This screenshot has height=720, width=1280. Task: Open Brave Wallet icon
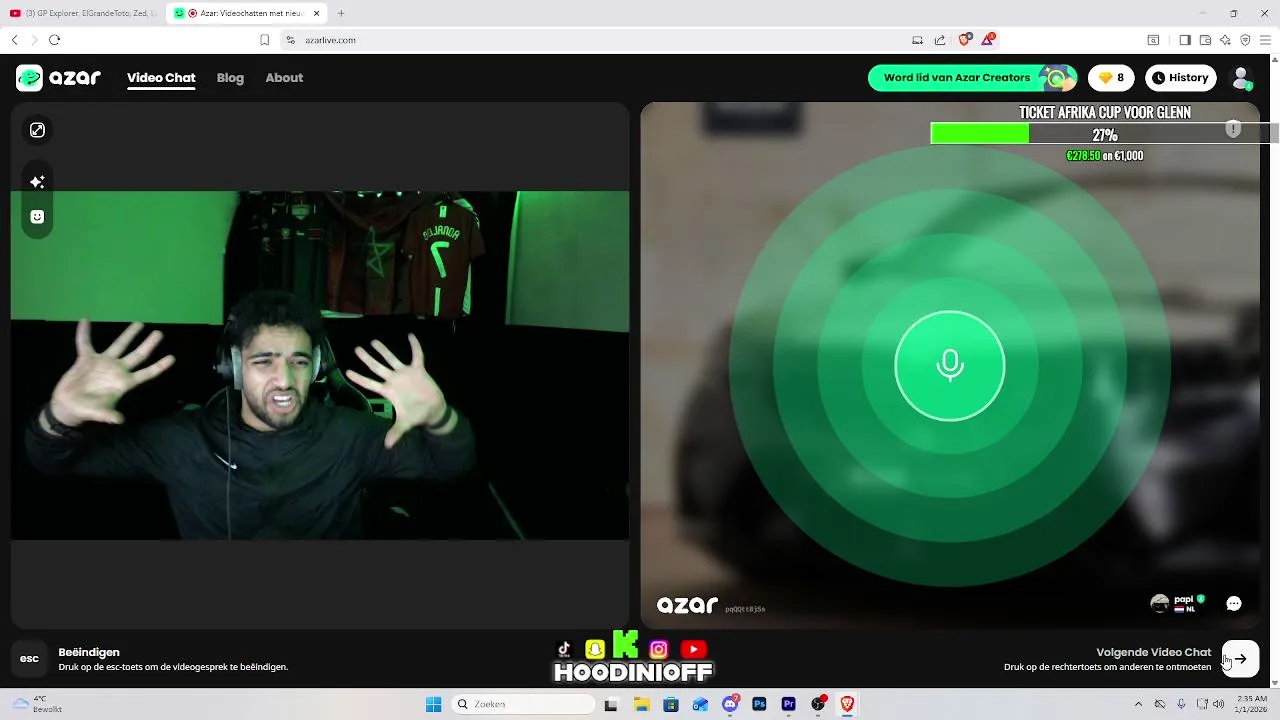point(1205,40)
